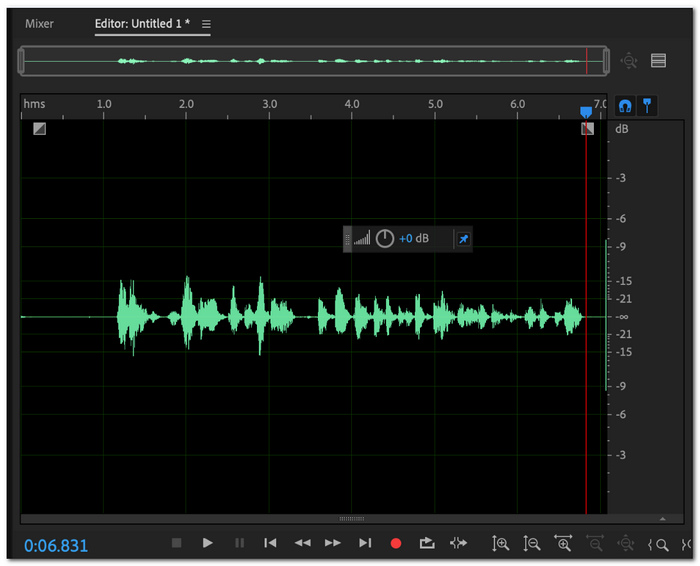
Task: Click the 1.0 mark on the timeline ruler
Action: (x=104, y=104)
